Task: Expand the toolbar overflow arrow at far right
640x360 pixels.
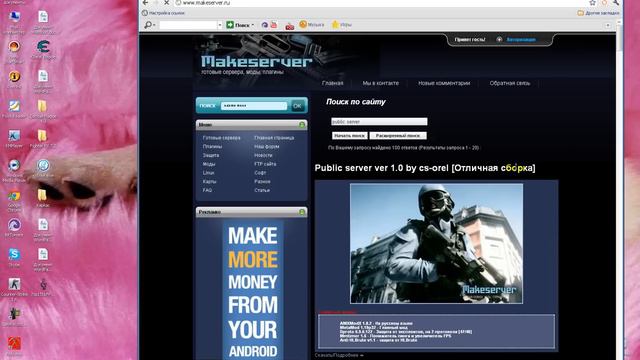Action: pos(608,25)
